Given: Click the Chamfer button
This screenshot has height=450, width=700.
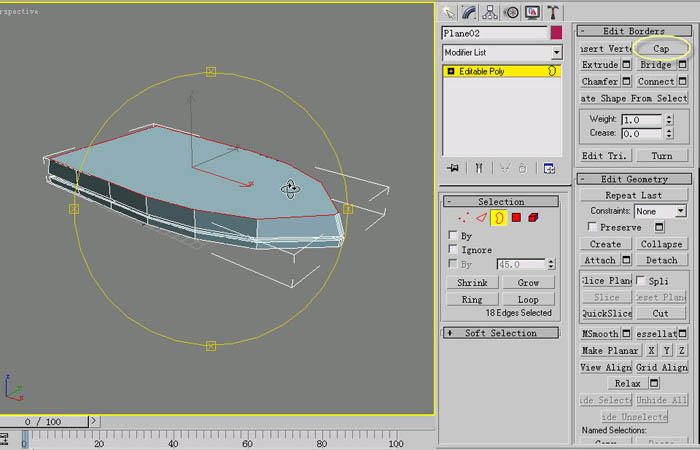Looking at the screenshot, I should point(600,81).
